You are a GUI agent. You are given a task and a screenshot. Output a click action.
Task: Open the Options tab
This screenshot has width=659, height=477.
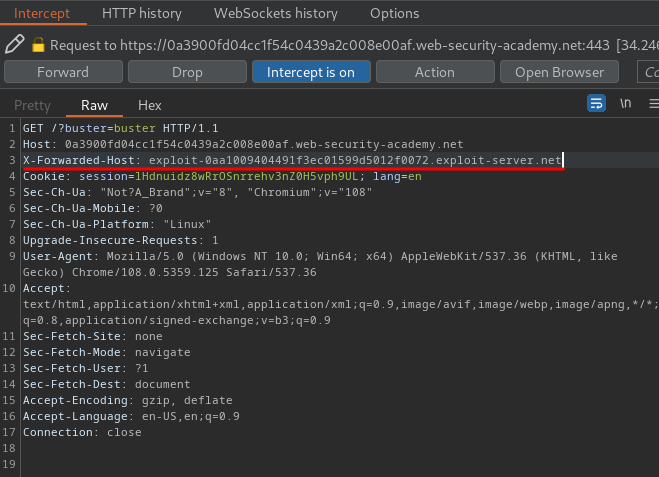(395, 13)
